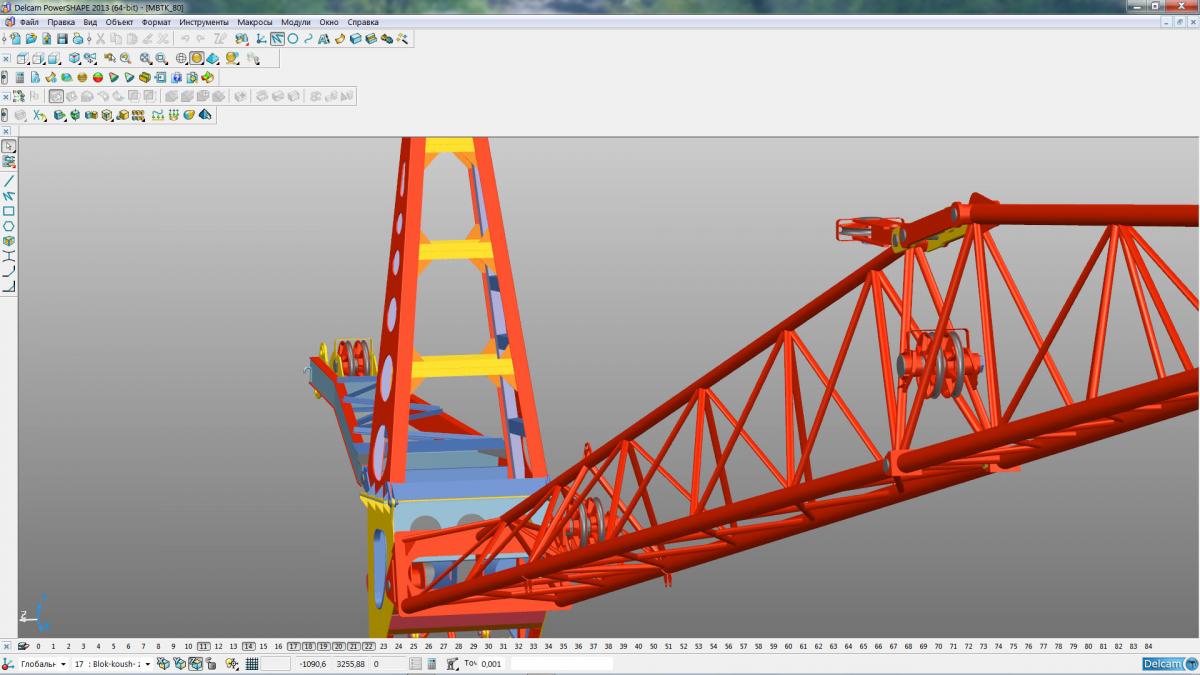The height and width of the screenshot is (675, 1200).
Task: Open the Surface creation tool
Action: [x=339, y=39]
